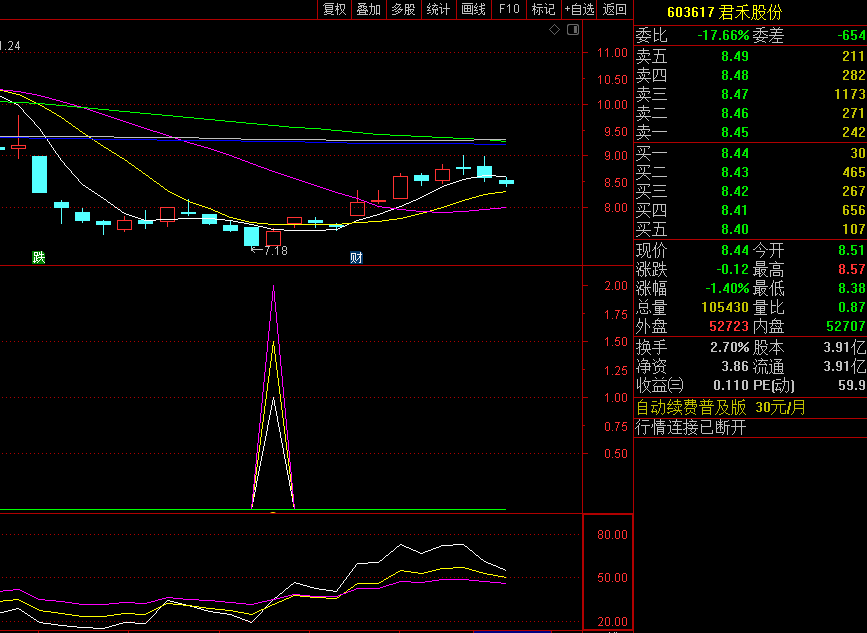The height and width of the screenshot is (633, 867).
Task: Select the 买五 price 8.40
Action: coord(735,229)
